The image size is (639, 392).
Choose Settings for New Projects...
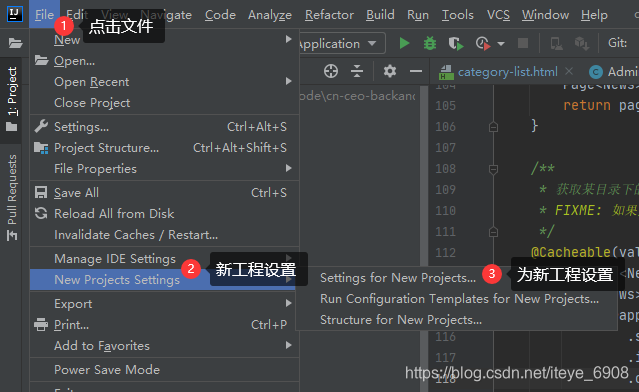pos(456,278)
